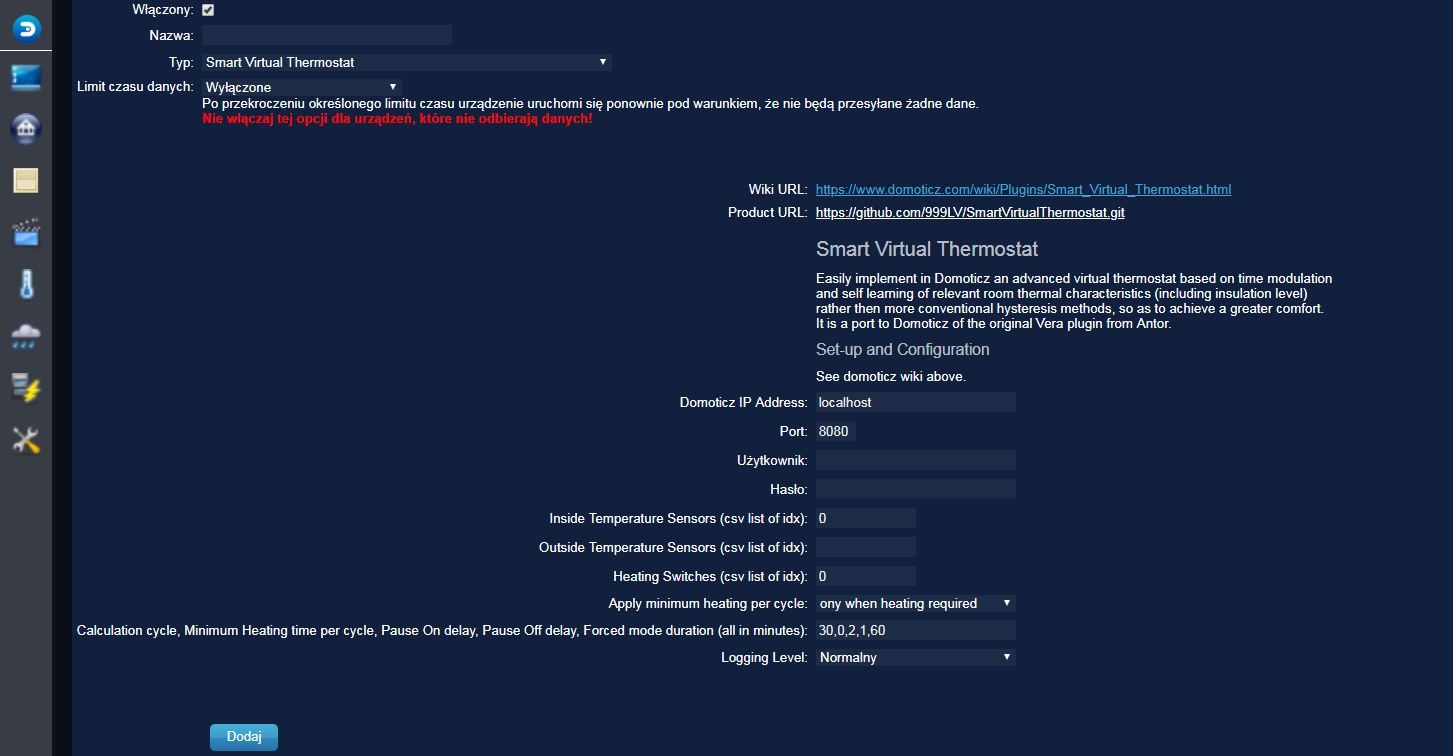Image resolution: width=1453 pixels, height=756 pixels.
Task: Toggle the Włączony checkbox
Action: coord(208,10)
